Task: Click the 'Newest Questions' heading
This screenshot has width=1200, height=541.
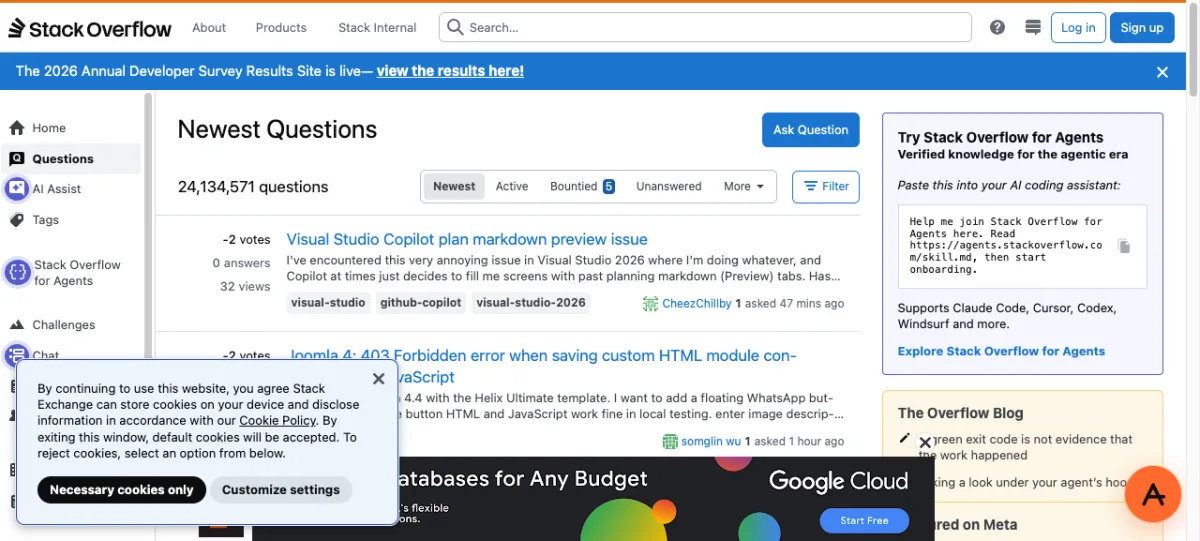Action: (x=277, y=130)
